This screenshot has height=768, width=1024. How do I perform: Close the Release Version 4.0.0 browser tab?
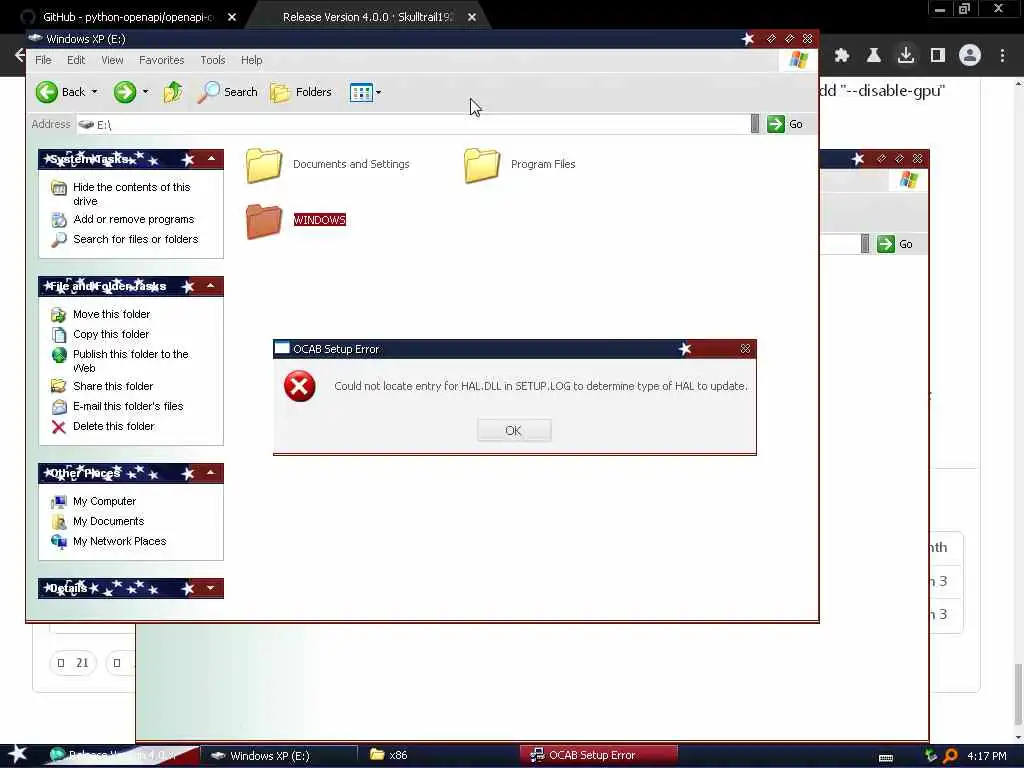point(472,18)
